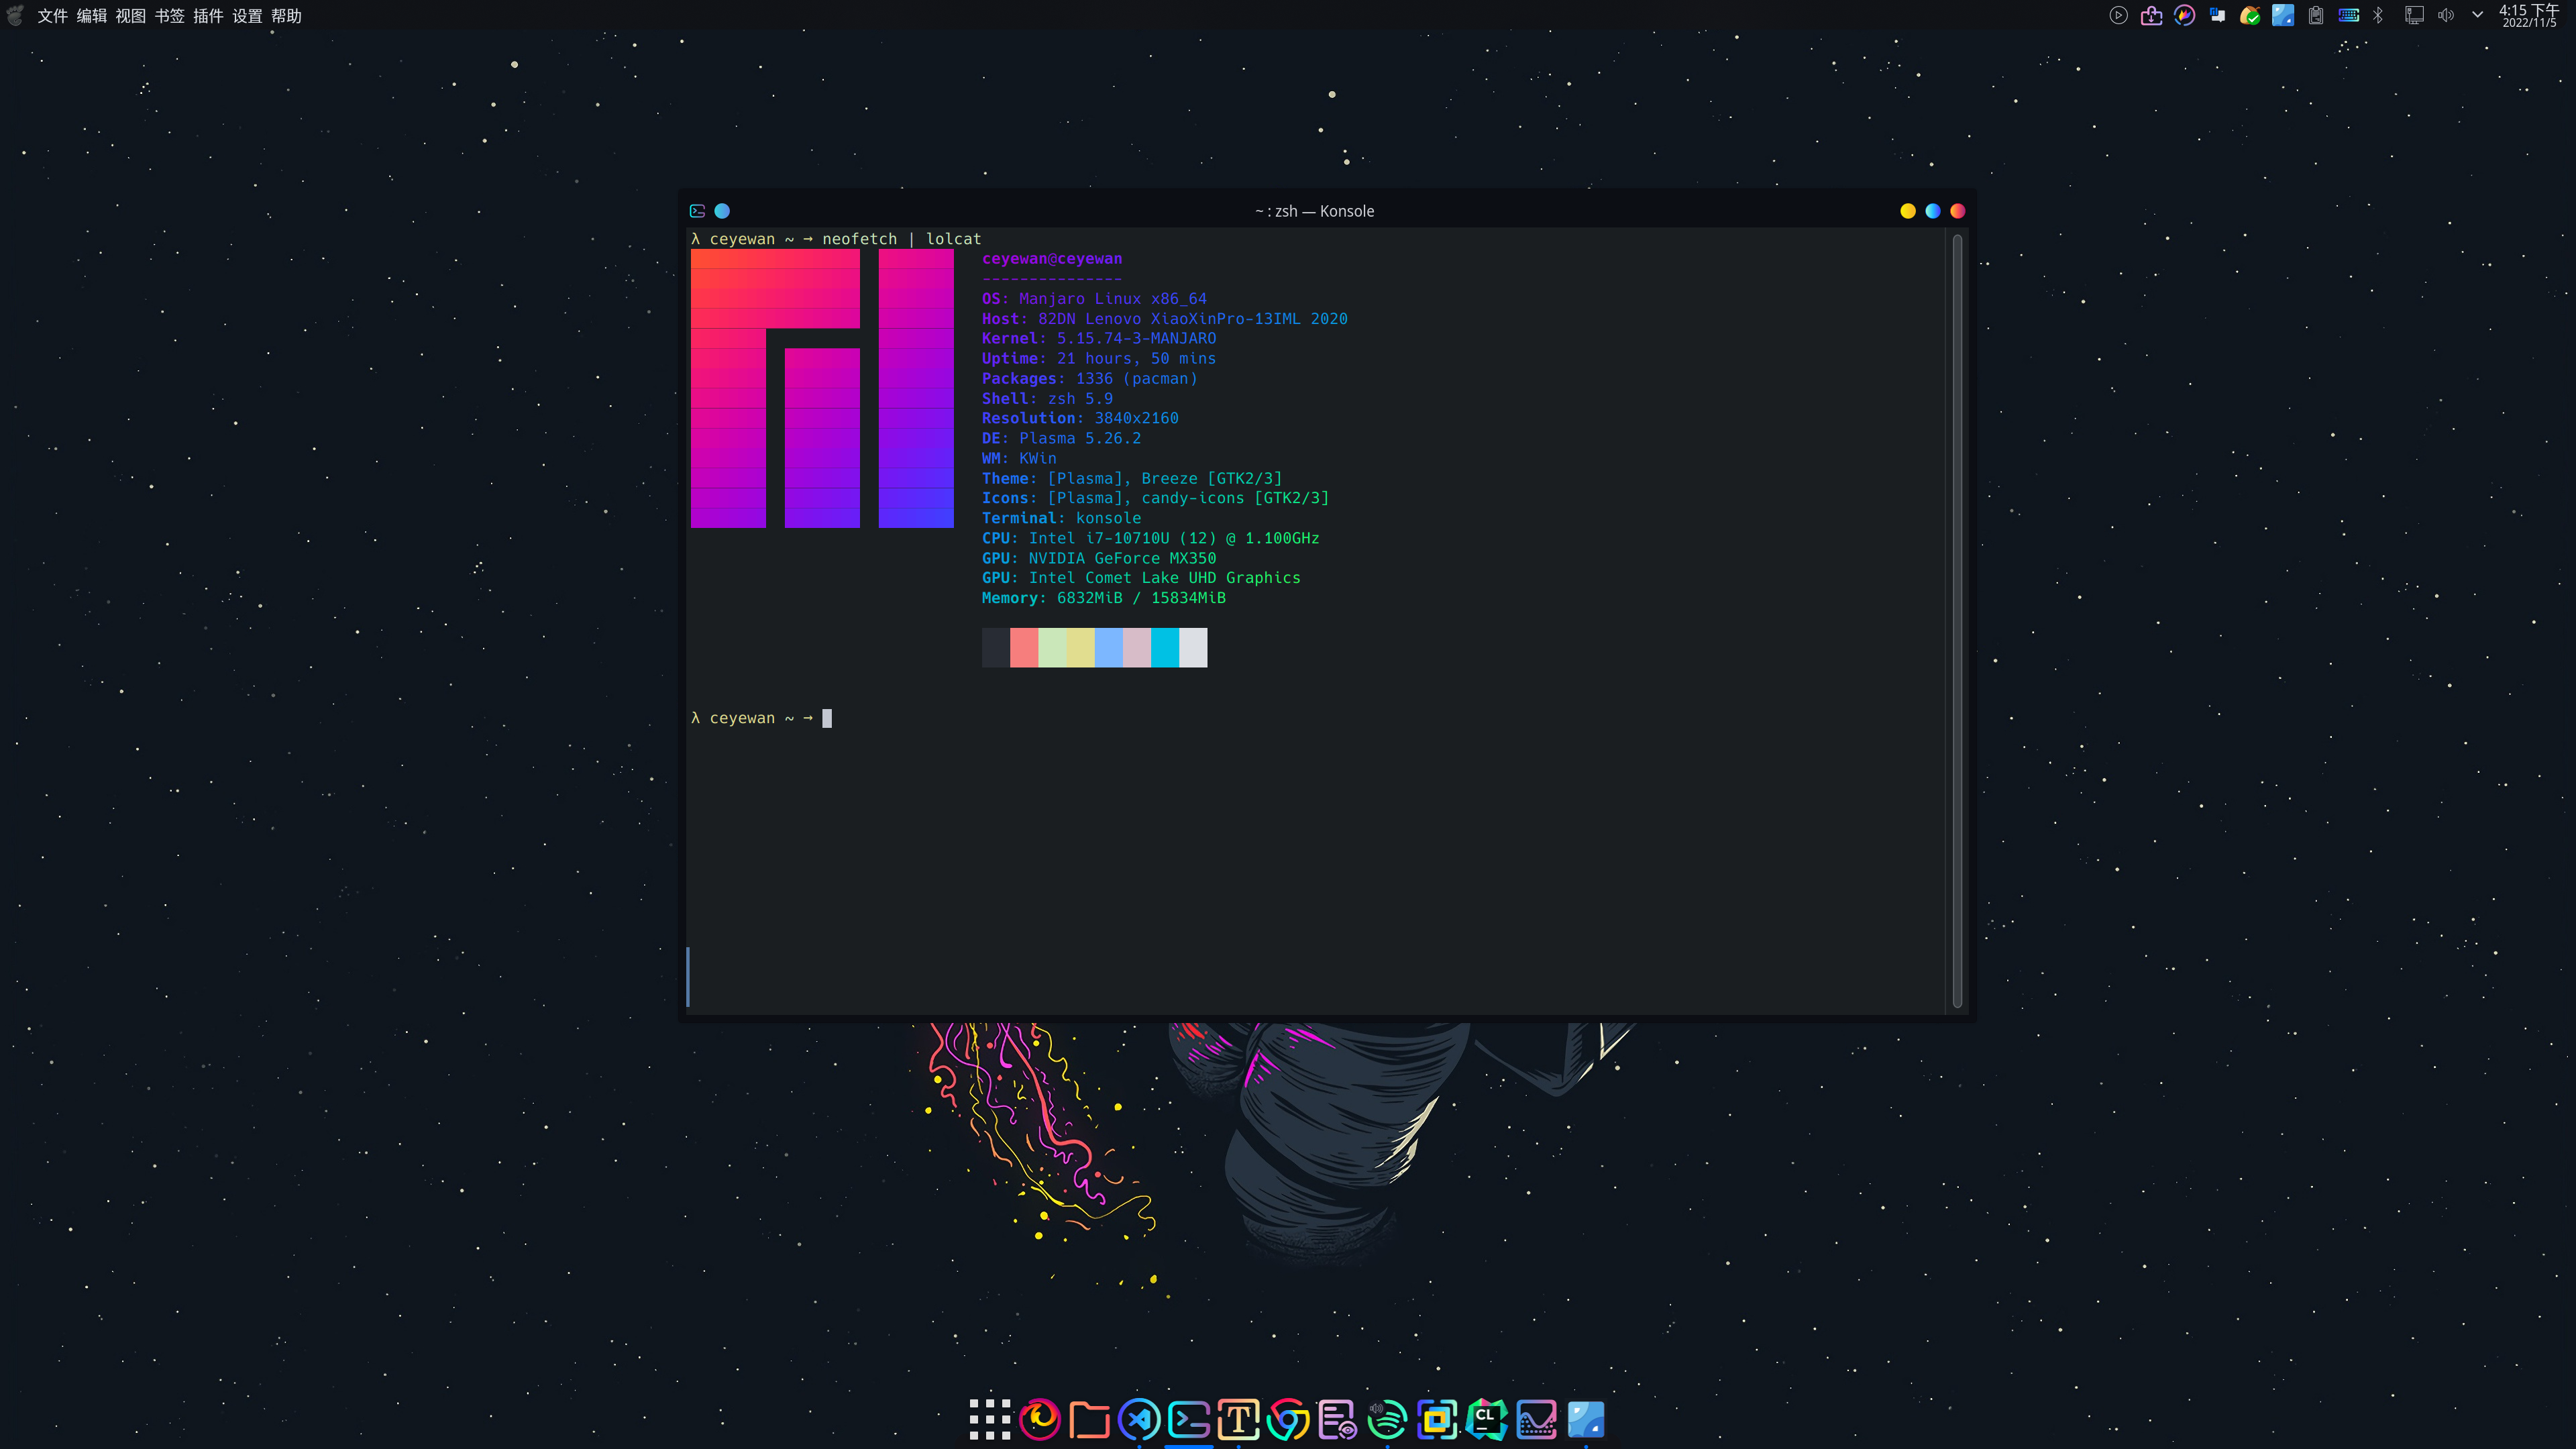This screenshot has height=1449, width=2576.
Task: Click the Manjaro chat notification tray icon
Action: [2217, 15]
